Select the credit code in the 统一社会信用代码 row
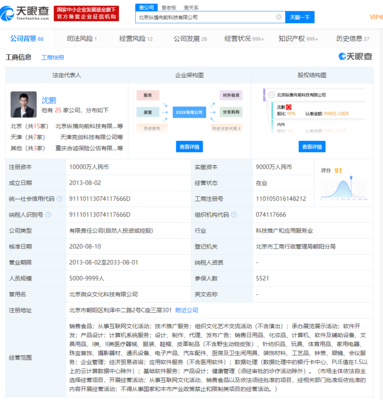This screenshot has height=400, width=383. [100, 199]
